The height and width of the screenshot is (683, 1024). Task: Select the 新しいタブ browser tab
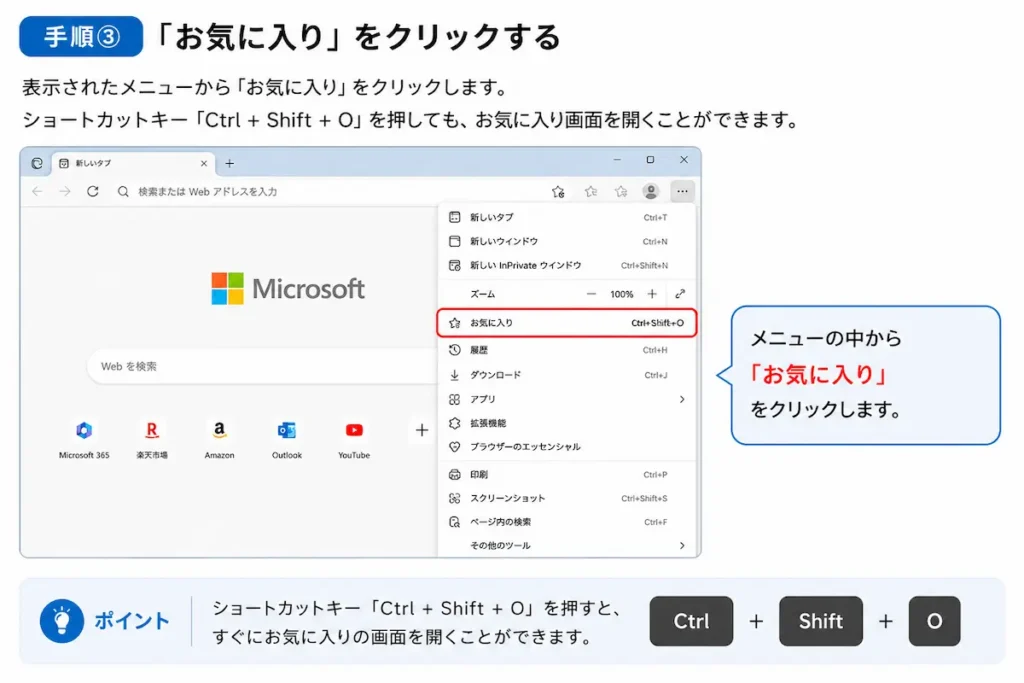pyautogui.click(x=133, y=163)
